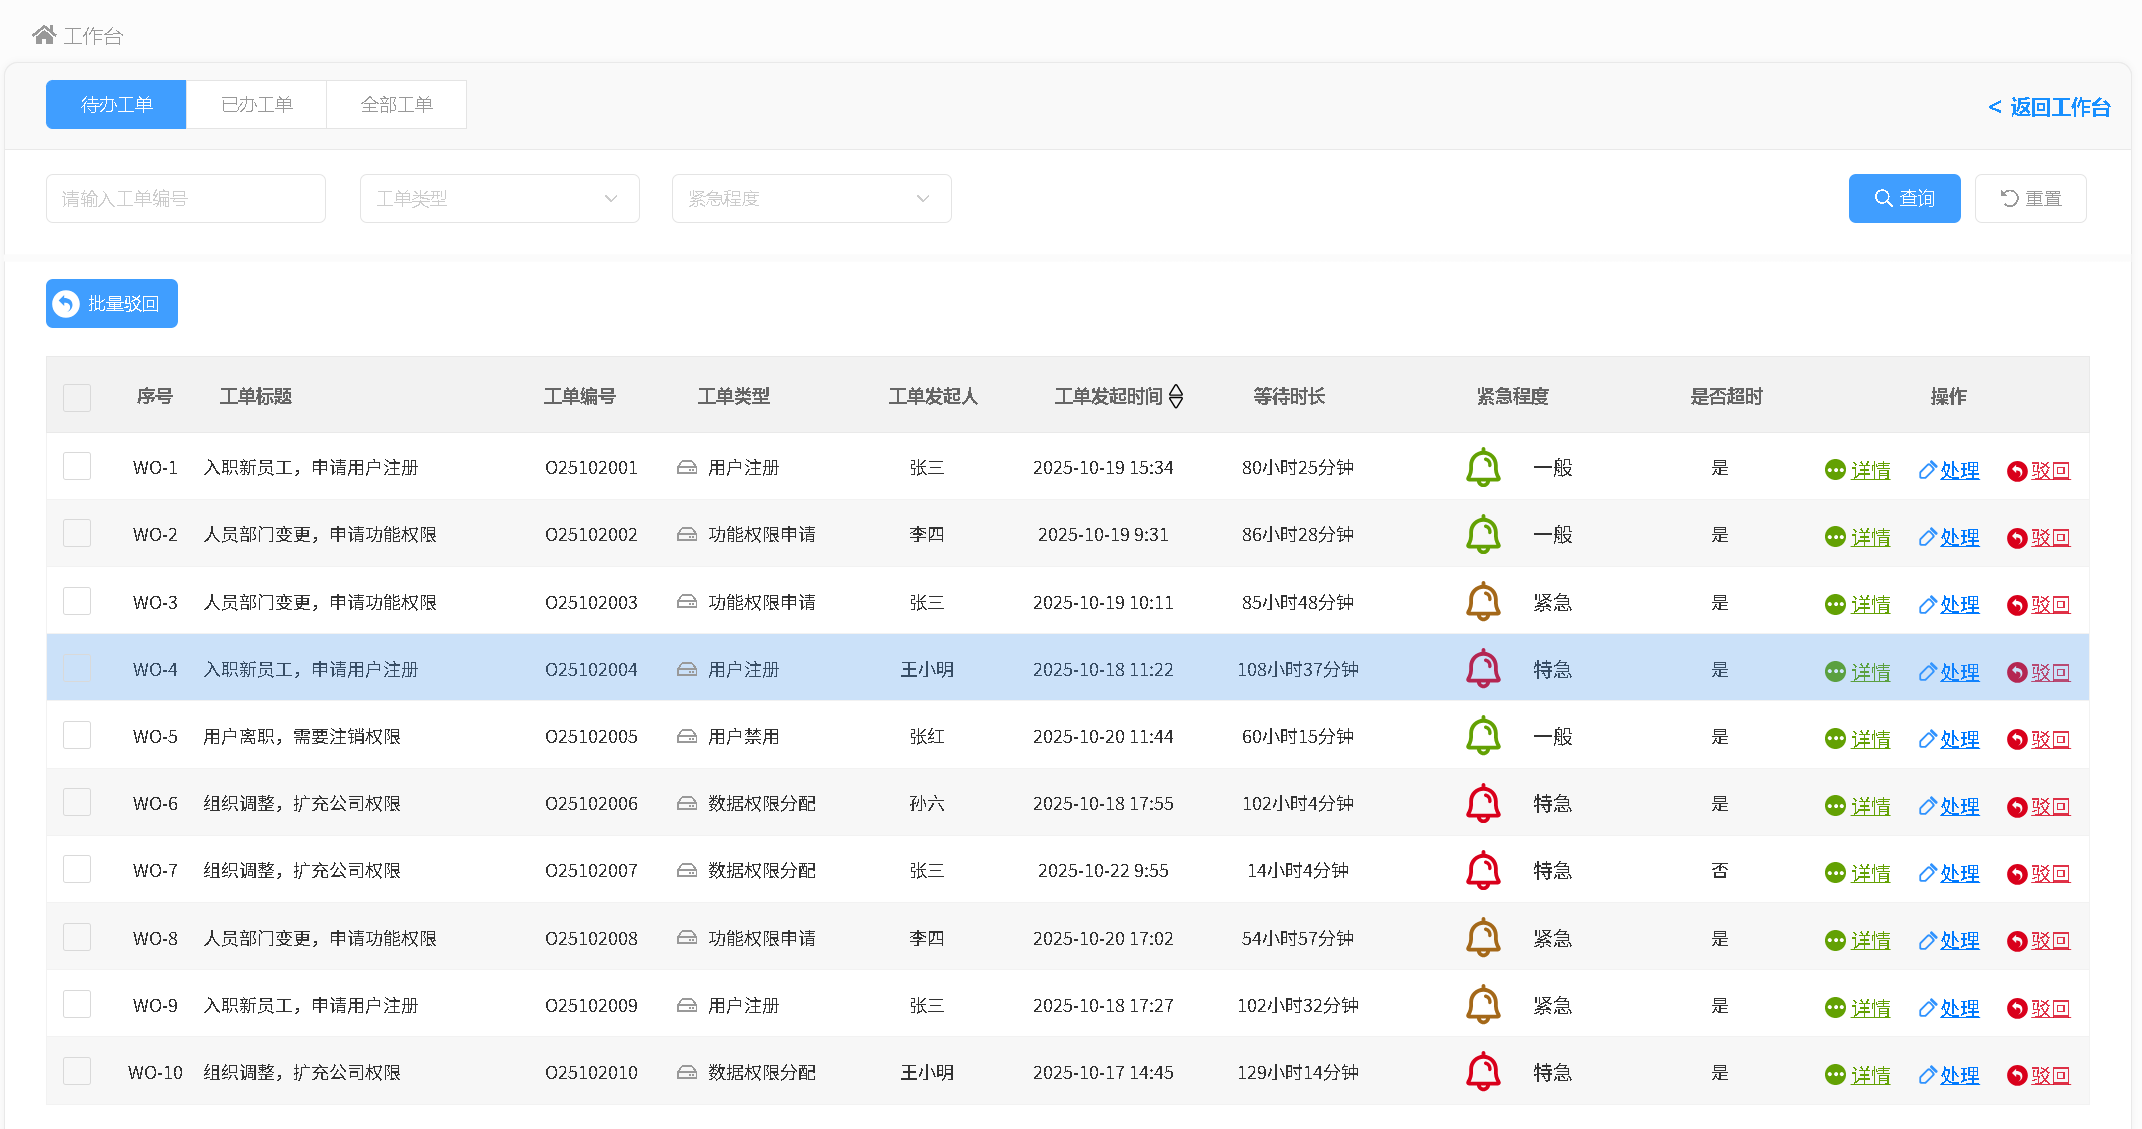Open the 全部工单 tab
The height and width of the screenshot is (1129, 2142).
click(396, 104)
